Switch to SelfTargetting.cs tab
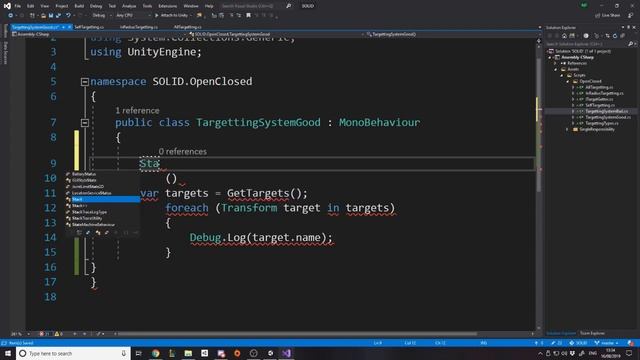 (x=89, y=27)
